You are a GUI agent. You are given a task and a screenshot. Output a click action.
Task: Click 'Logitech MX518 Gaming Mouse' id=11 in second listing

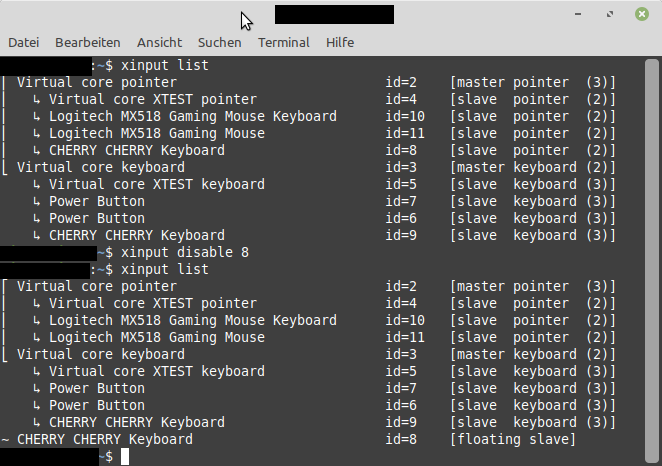coord(156,337)
